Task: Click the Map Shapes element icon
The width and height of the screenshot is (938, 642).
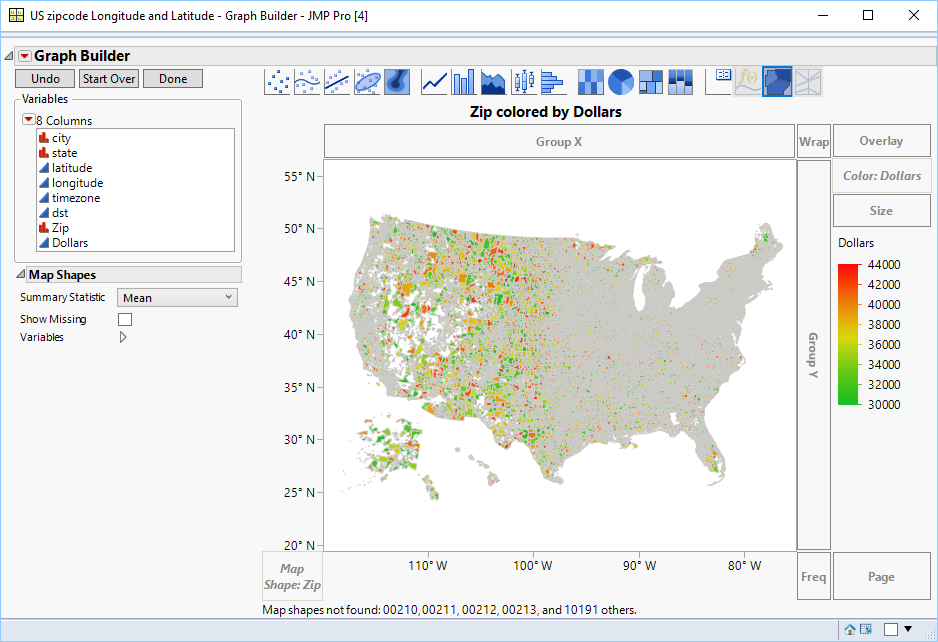Action: click(x=777, y=82)
